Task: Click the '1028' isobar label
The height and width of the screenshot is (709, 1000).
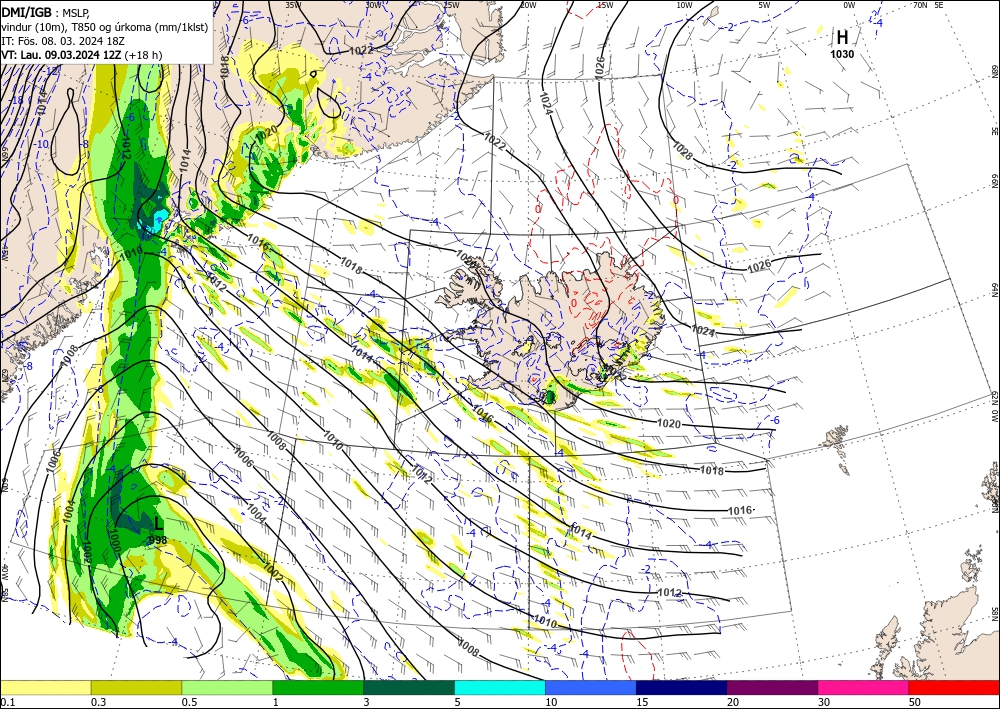Action: point(682,152)
